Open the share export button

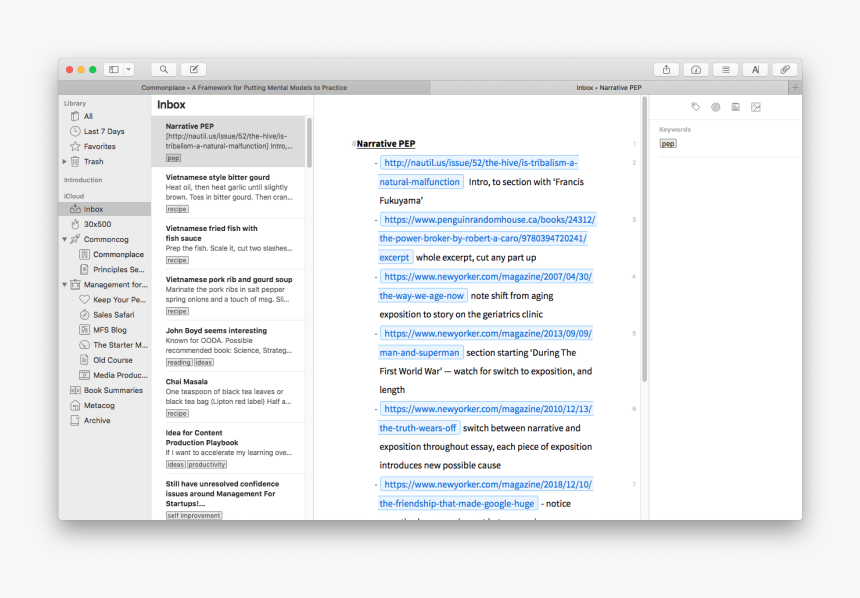click(666, 70)
